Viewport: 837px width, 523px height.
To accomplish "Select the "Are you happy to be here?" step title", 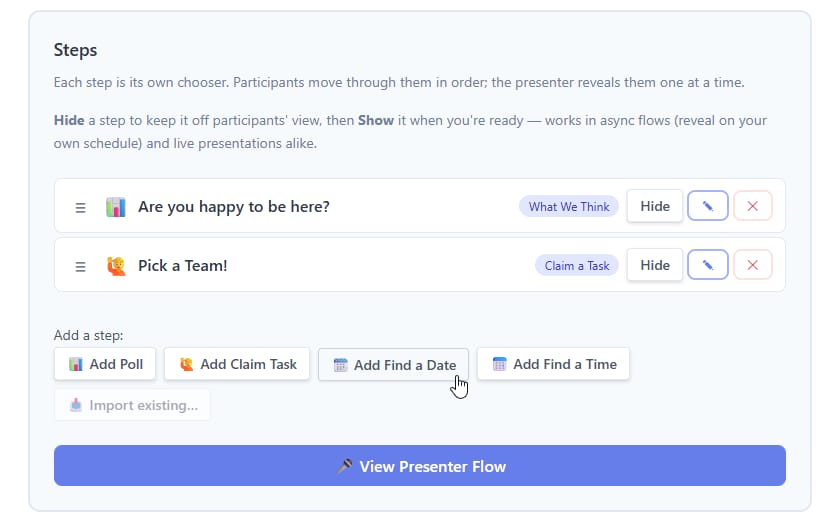I will point(234,207).
